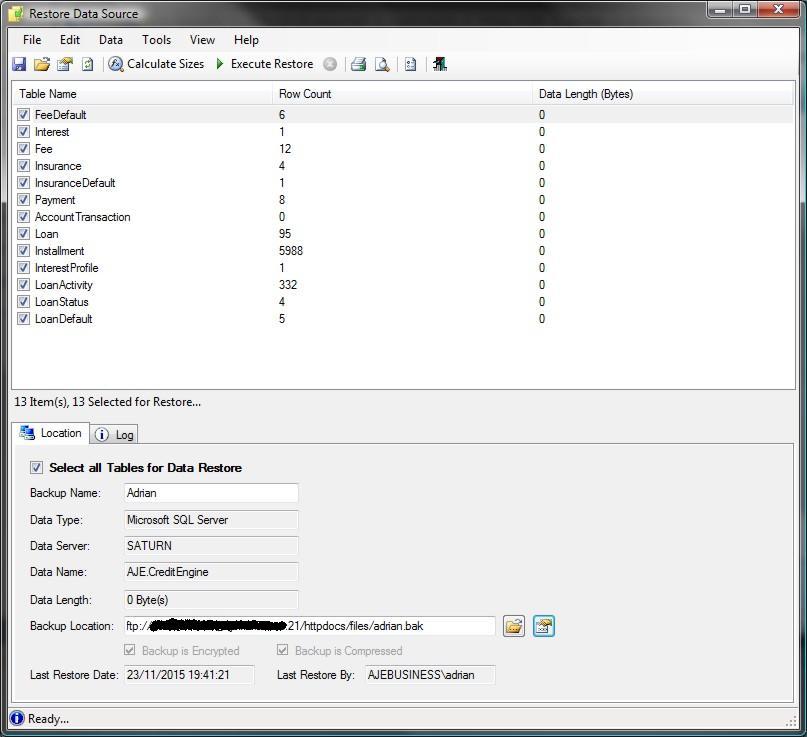Uncheck the FeeDefault table checkbox
This screenshot has width=807, height=737.
[23, 115]
